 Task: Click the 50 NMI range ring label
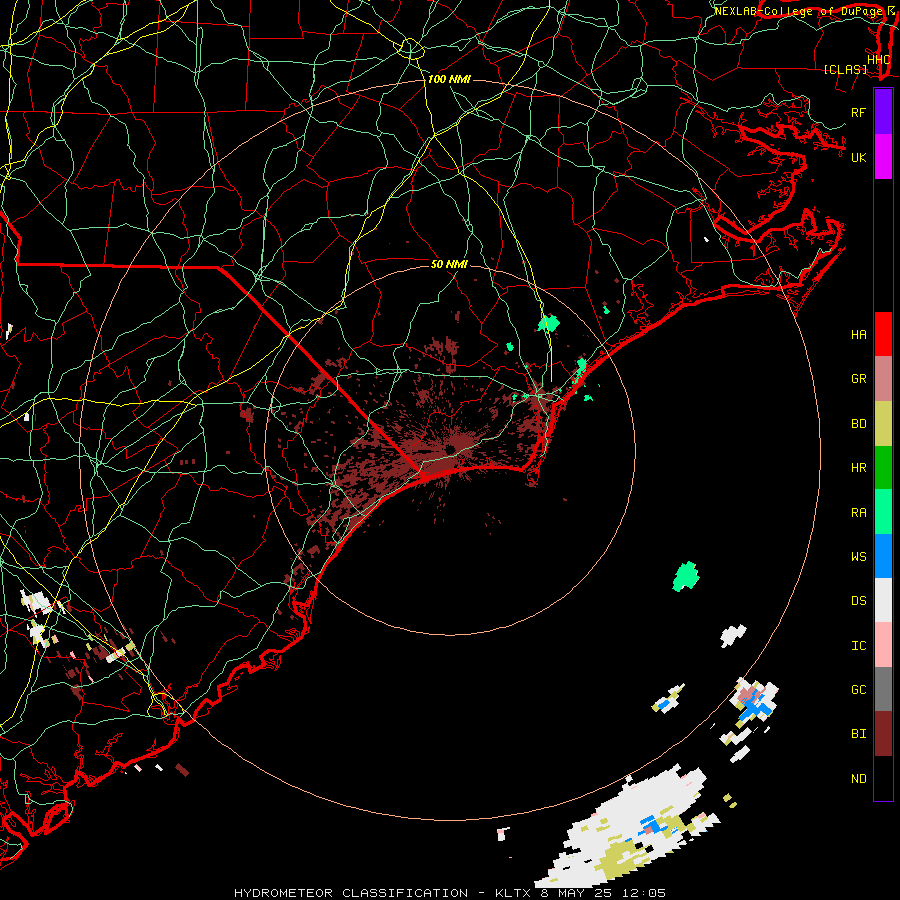(x=449, y=264)
